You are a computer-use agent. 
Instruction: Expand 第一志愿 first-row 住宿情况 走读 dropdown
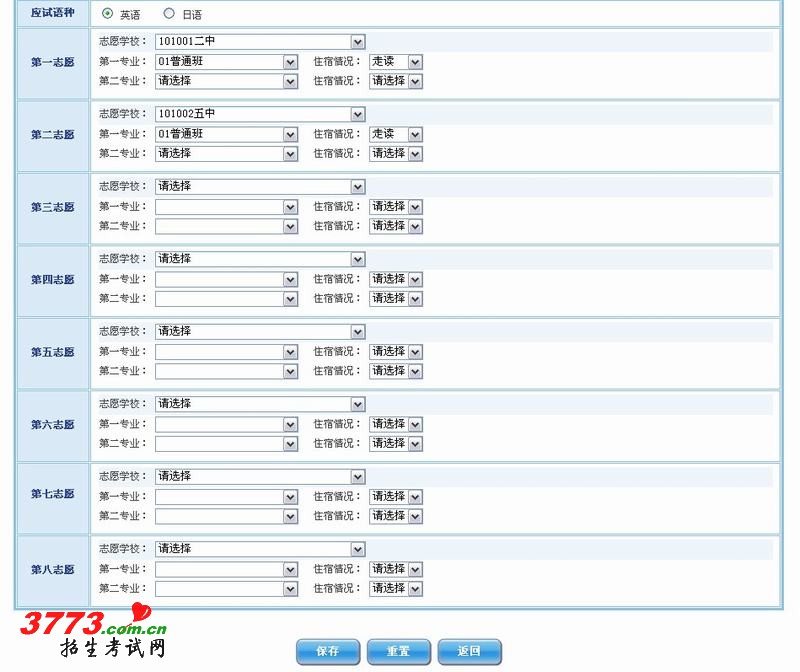(396, 62)
